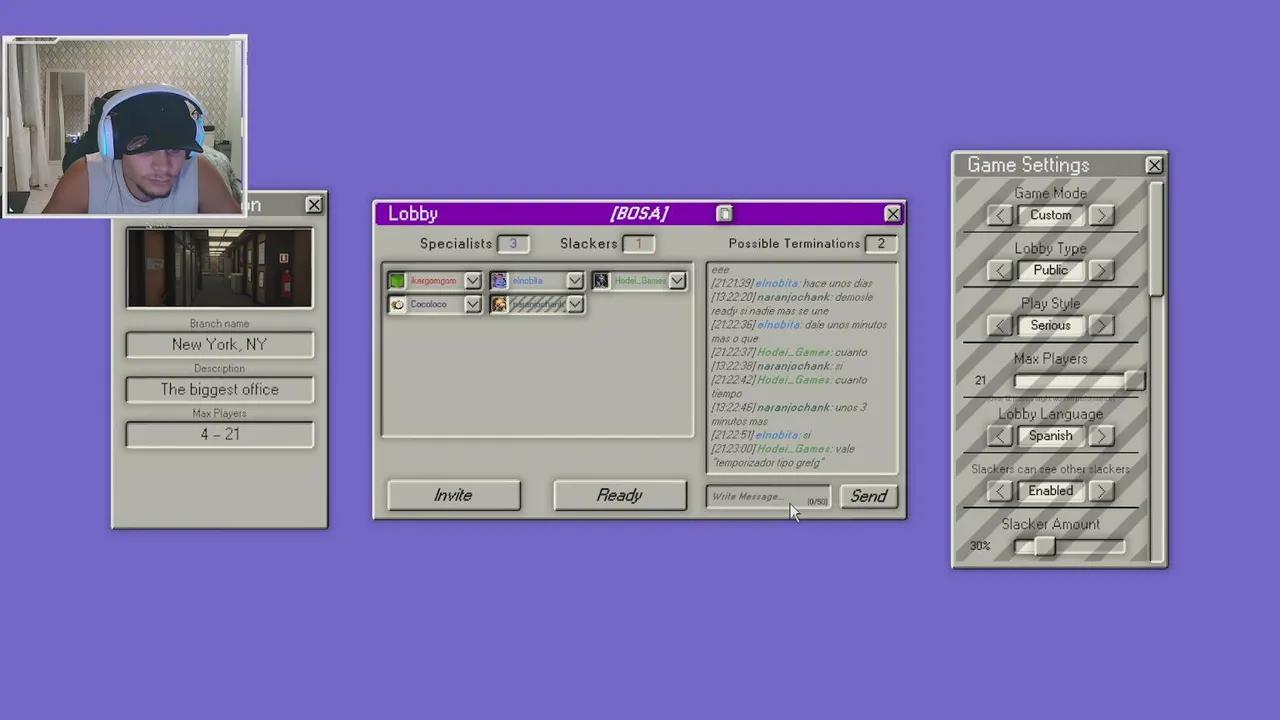Image resolution: width=1280 pixels, height=720 pixels.
Task: Click the "Custom" game mode value
Action: point(1051,215)
